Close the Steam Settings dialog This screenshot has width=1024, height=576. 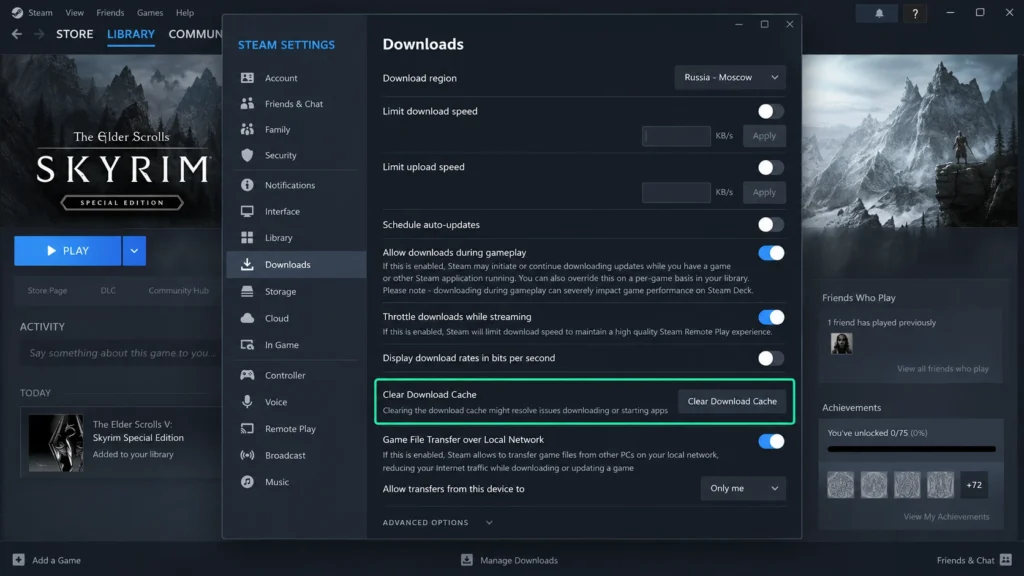pyautogui.click(x=790, y=24)
